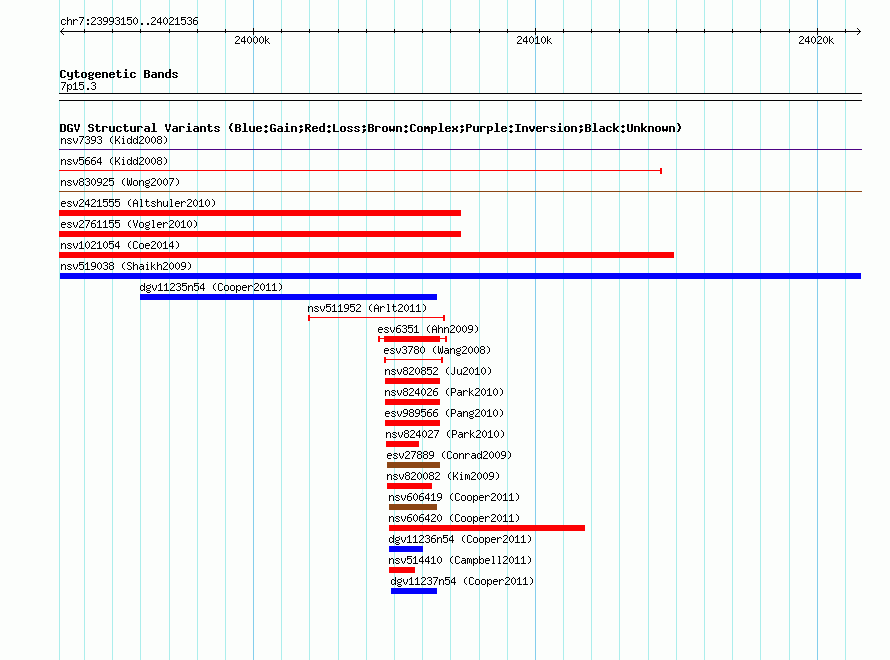
Task: Click the dgv11235n54 (Cooper2011) label
Action: 211,287
